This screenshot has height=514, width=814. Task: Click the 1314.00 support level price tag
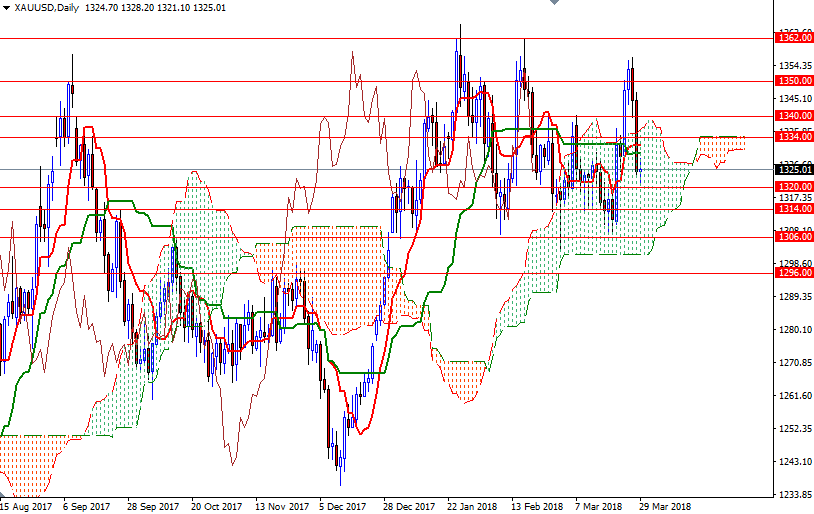coord(793,209)
